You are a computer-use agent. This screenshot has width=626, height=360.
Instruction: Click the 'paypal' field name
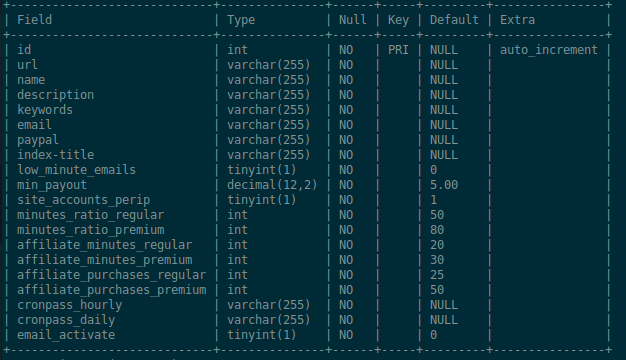38,140
